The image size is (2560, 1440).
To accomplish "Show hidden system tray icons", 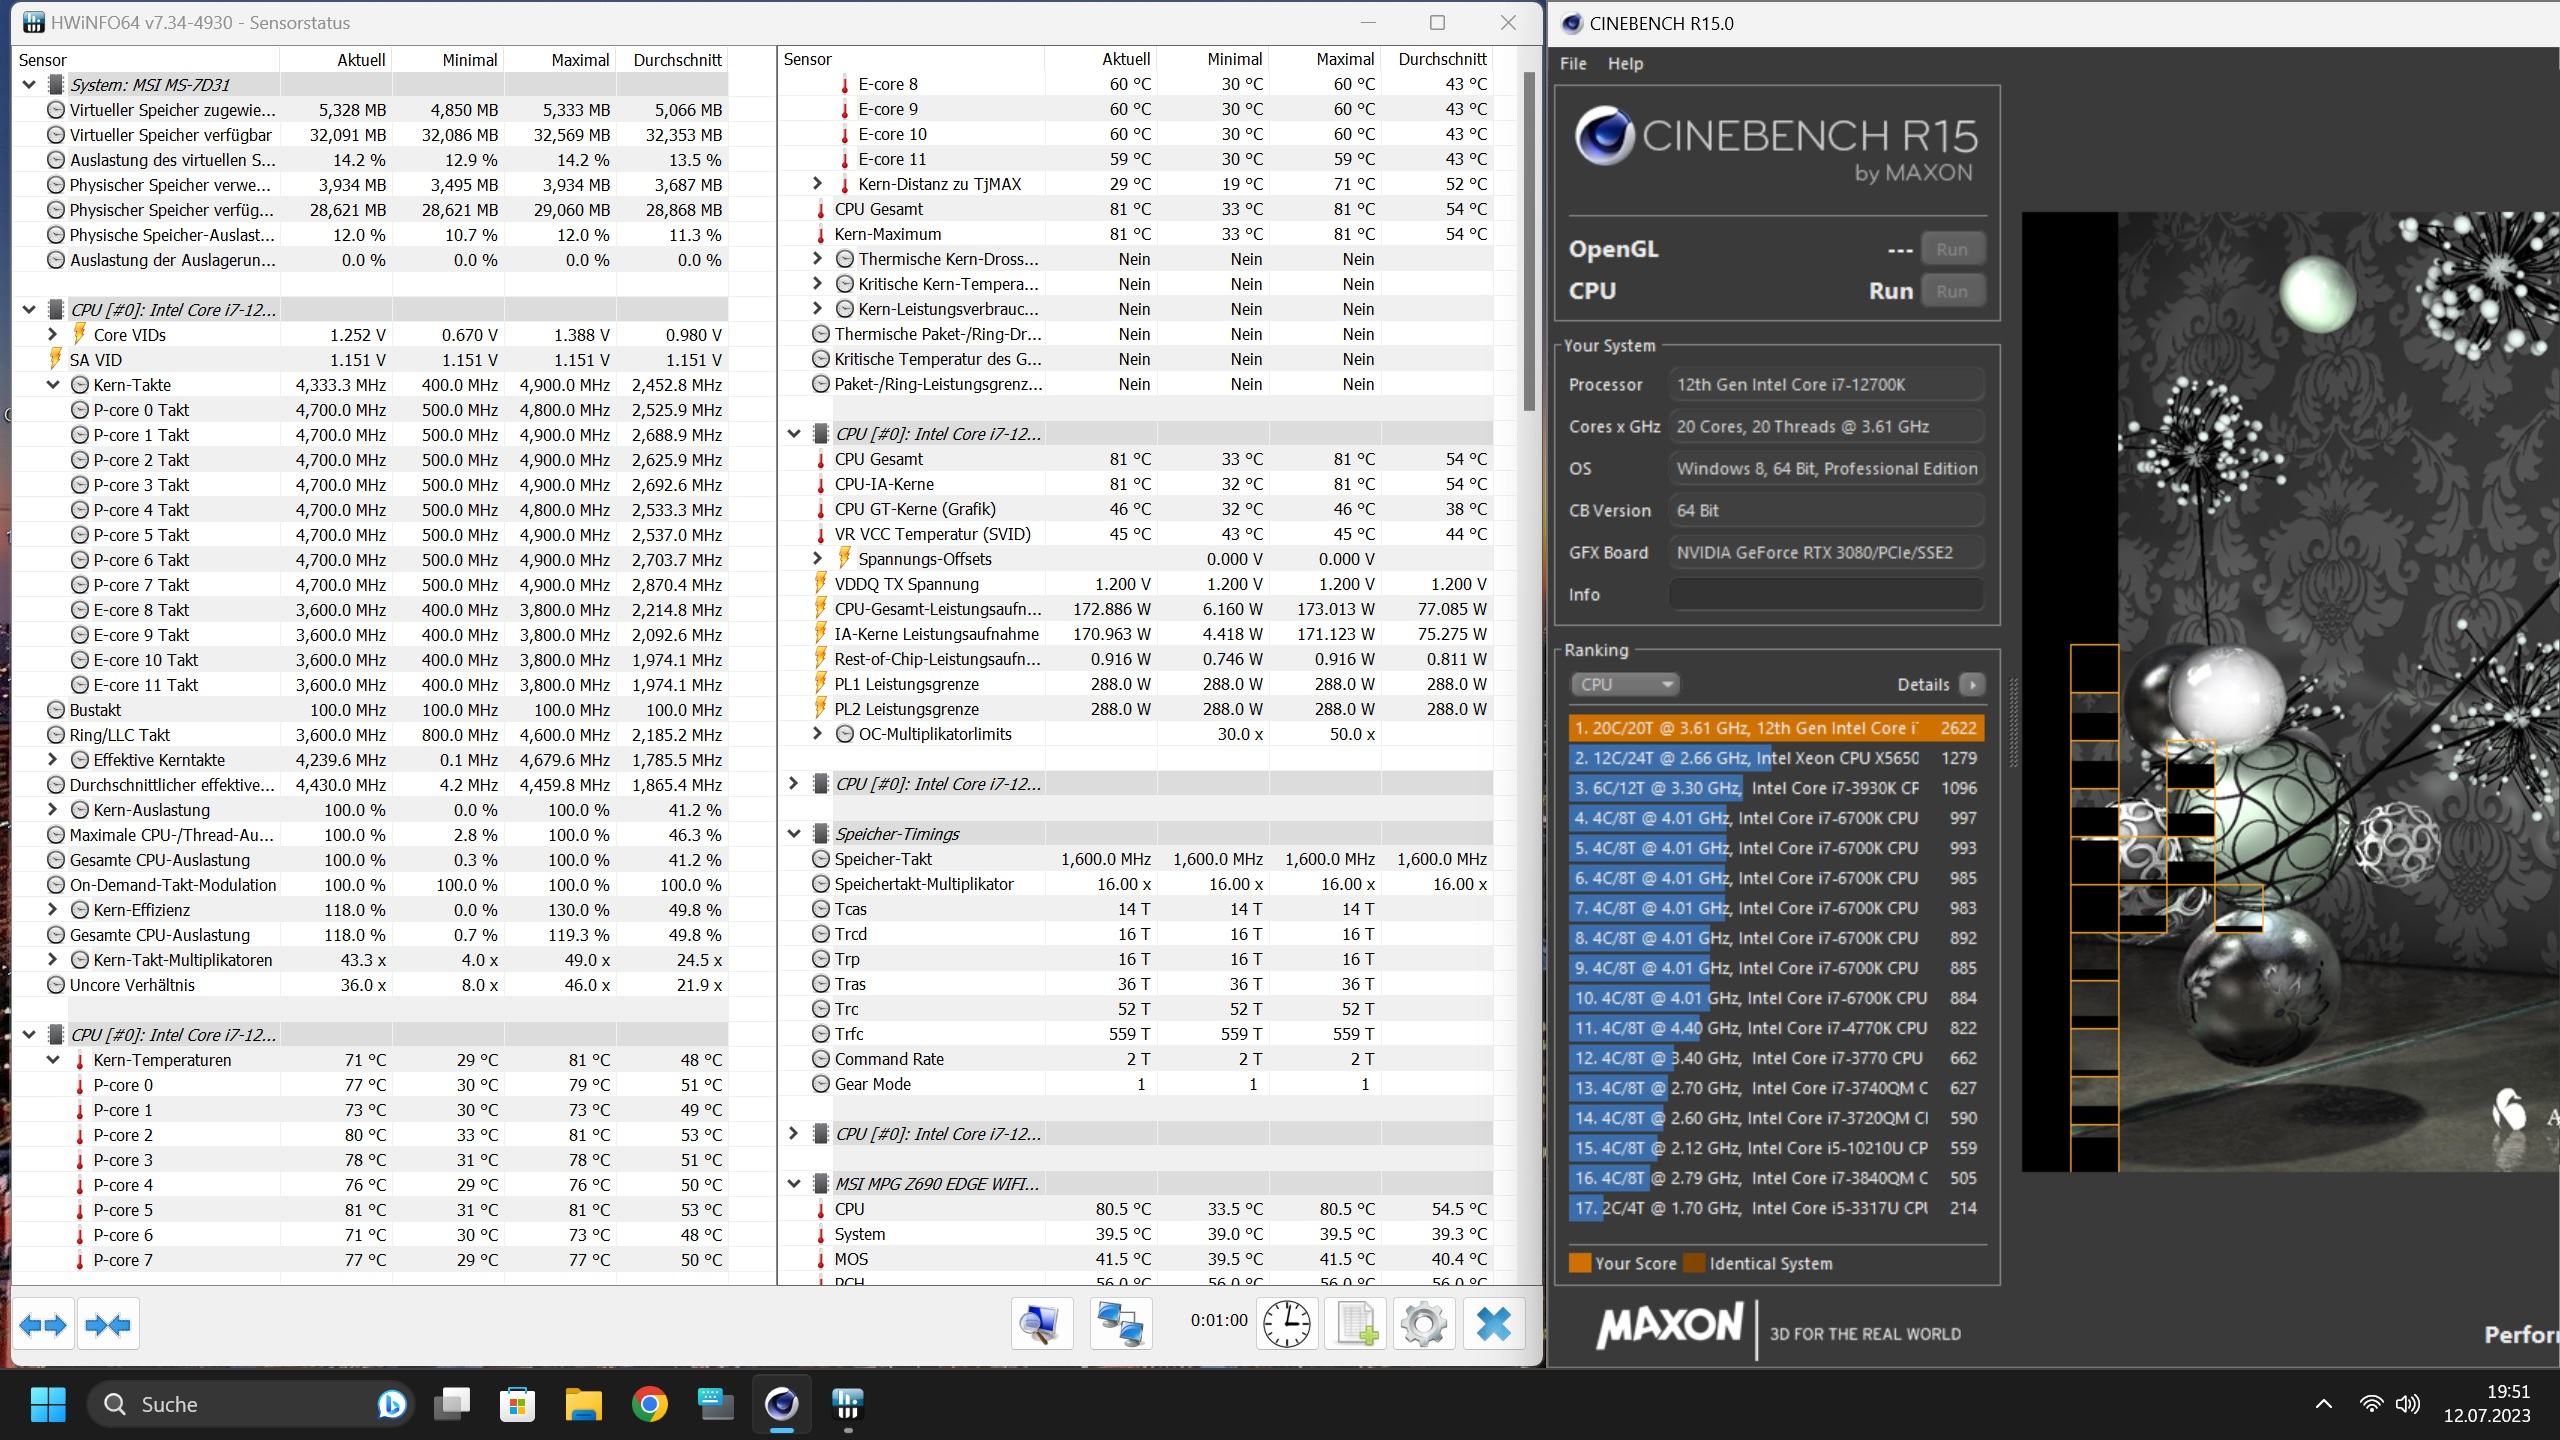I will [2323, 1404].
